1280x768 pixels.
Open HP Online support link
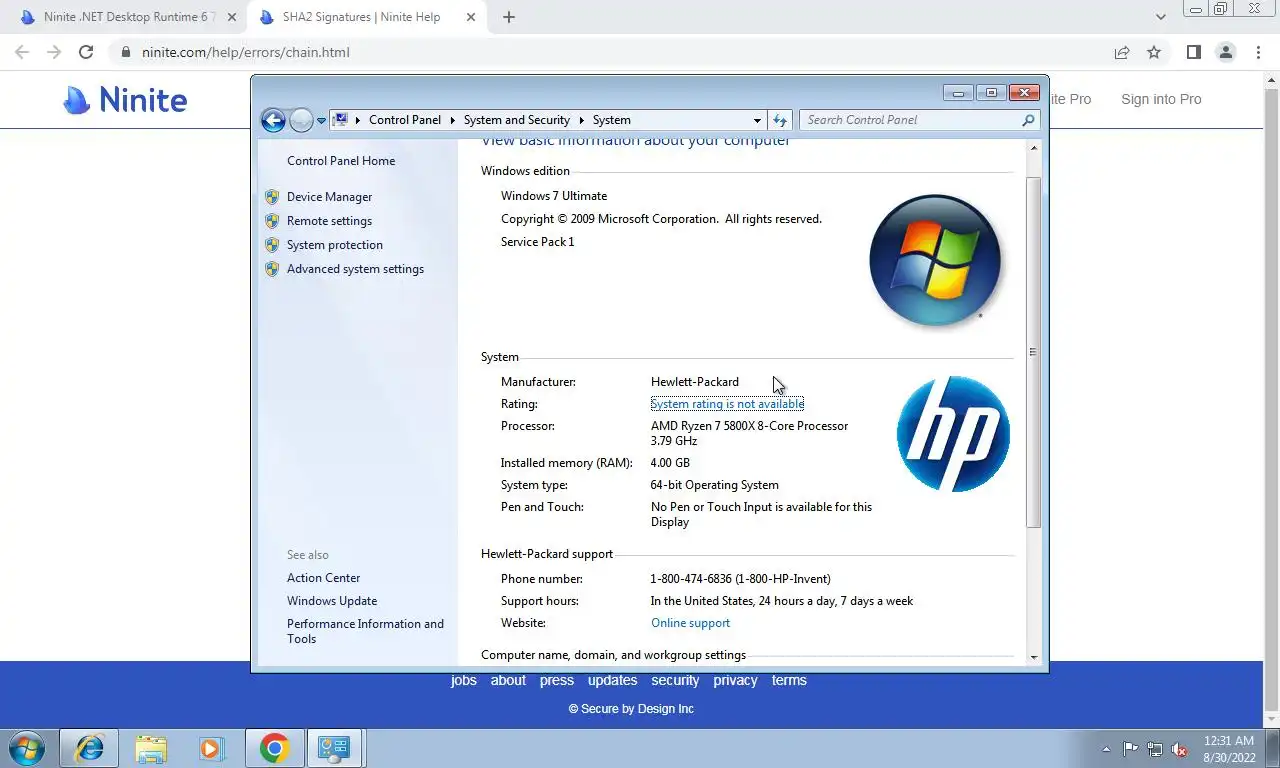(x=690, y=623)
